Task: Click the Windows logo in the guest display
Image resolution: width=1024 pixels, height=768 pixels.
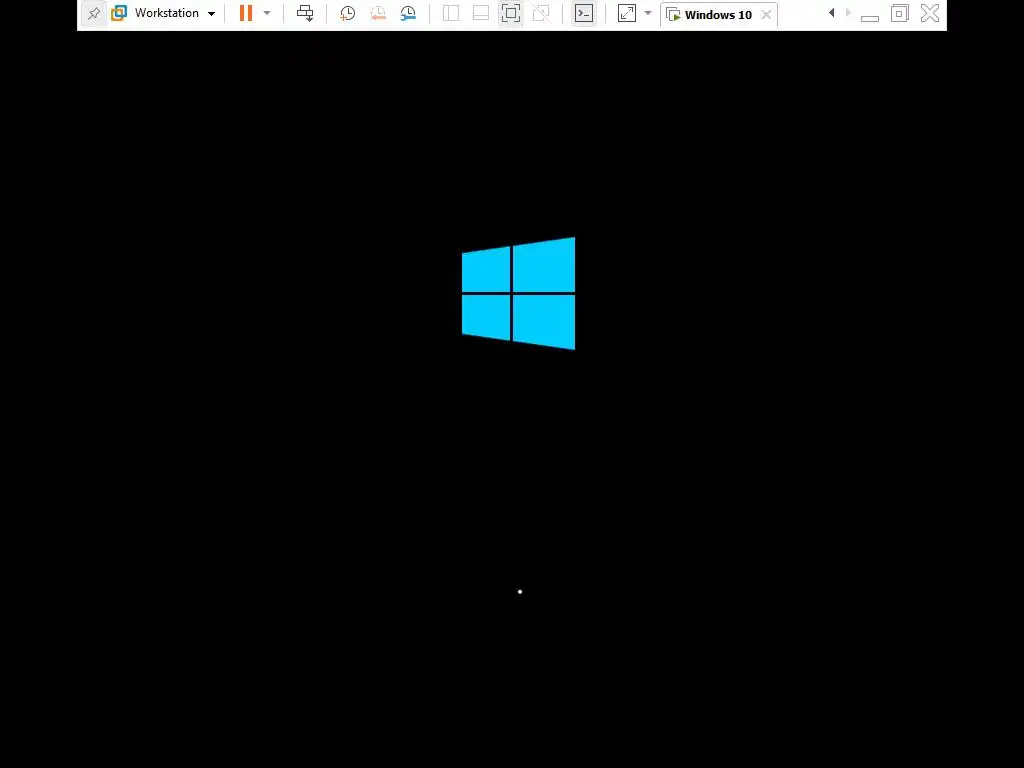Action: (519, 293)
